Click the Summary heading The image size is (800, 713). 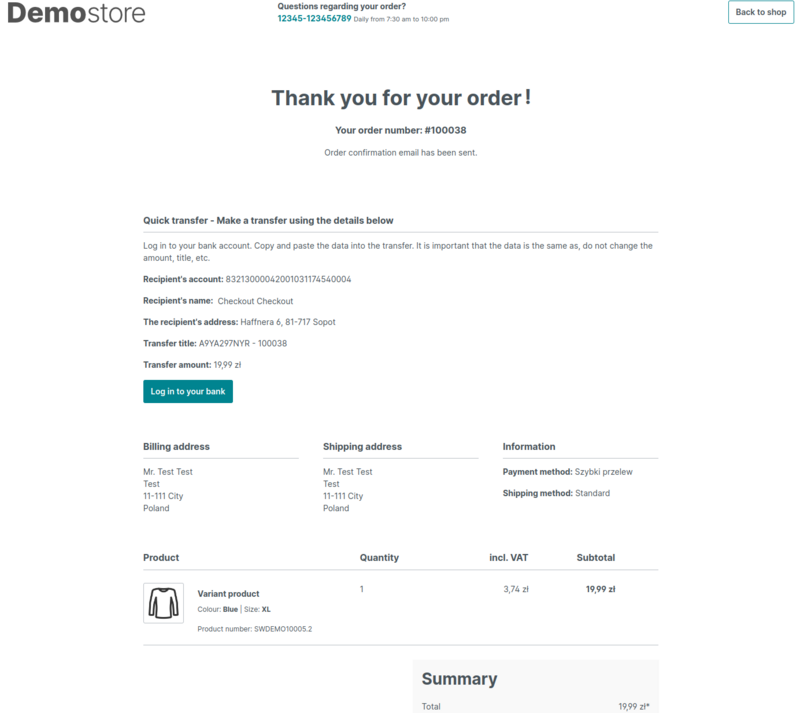pyautogui.click(x=459, y=679)
